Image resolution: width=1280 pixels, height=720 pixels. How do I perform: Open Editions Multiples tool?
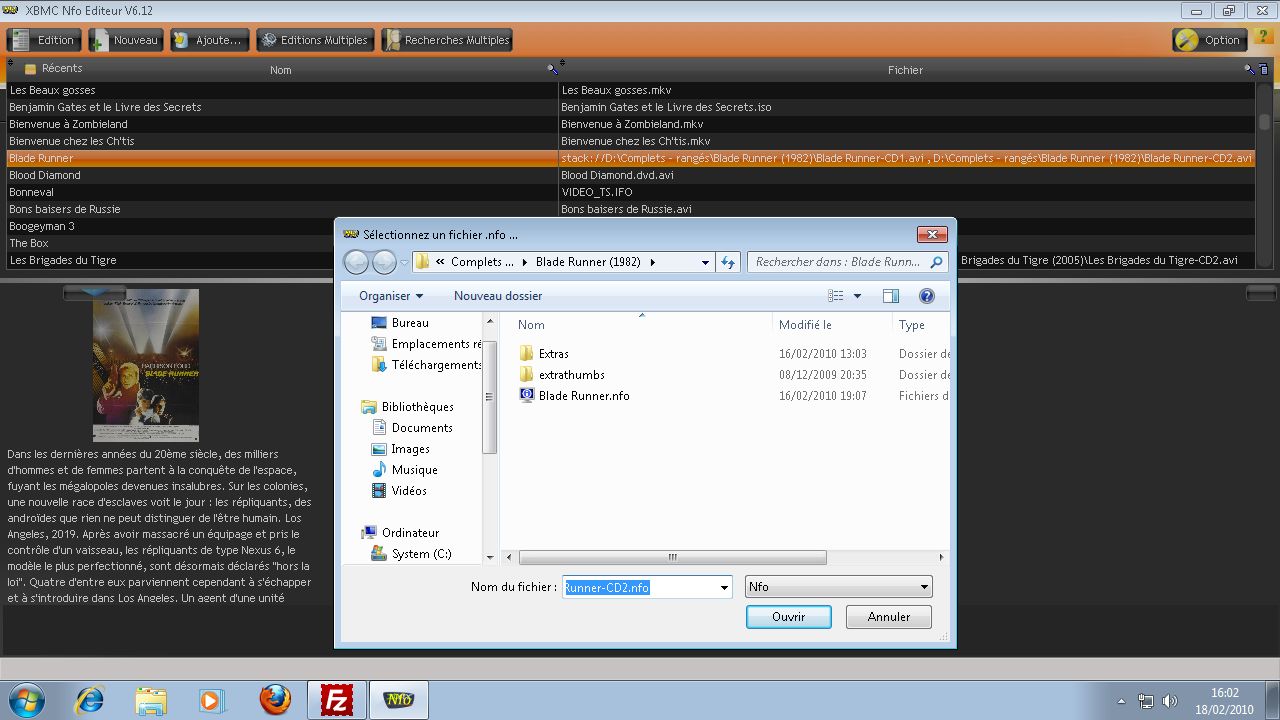314,40
